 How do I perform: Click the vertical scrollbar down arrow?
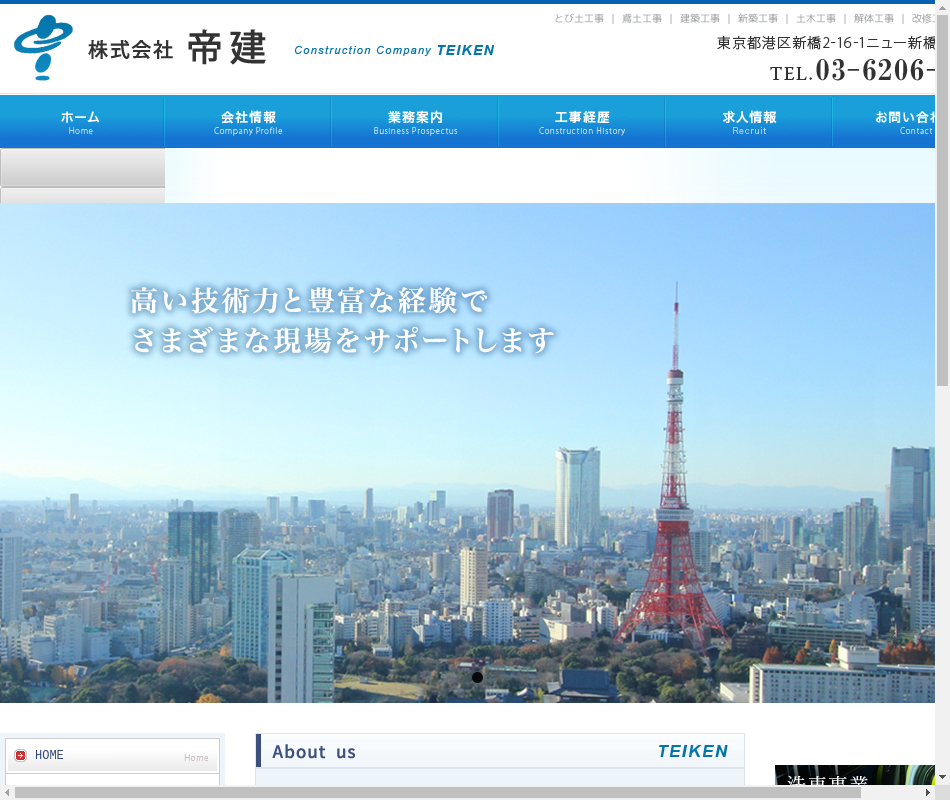pos(942,778)
